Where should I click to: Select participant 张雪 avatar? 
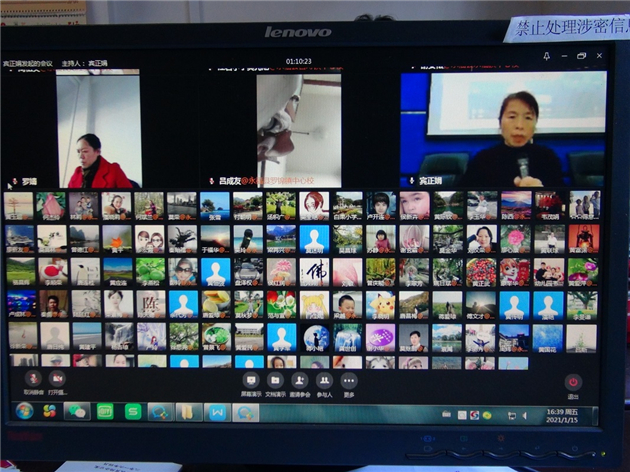pos(215,206)
